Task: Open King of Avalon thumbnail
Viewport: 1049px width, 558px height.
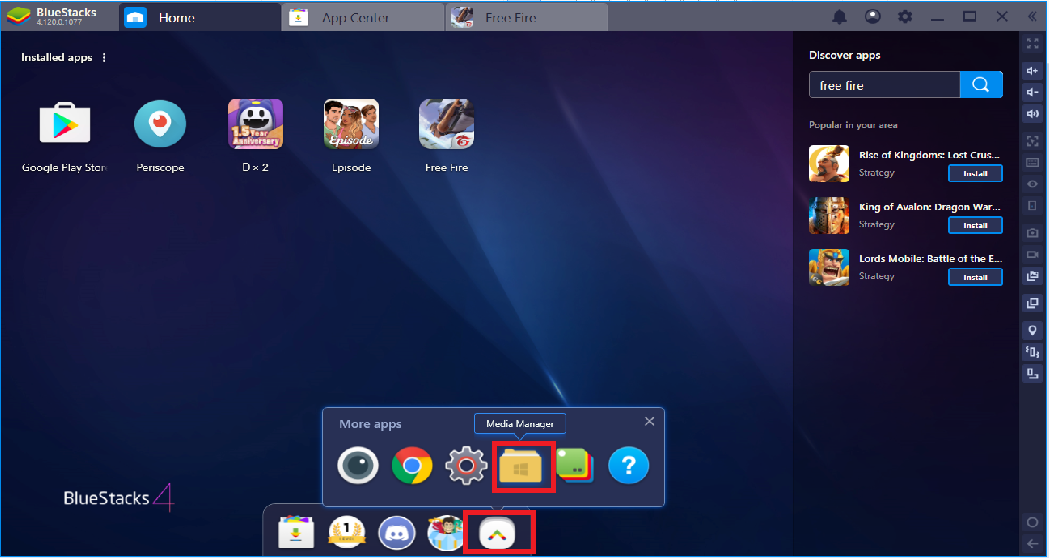Action: click(829, 215)
